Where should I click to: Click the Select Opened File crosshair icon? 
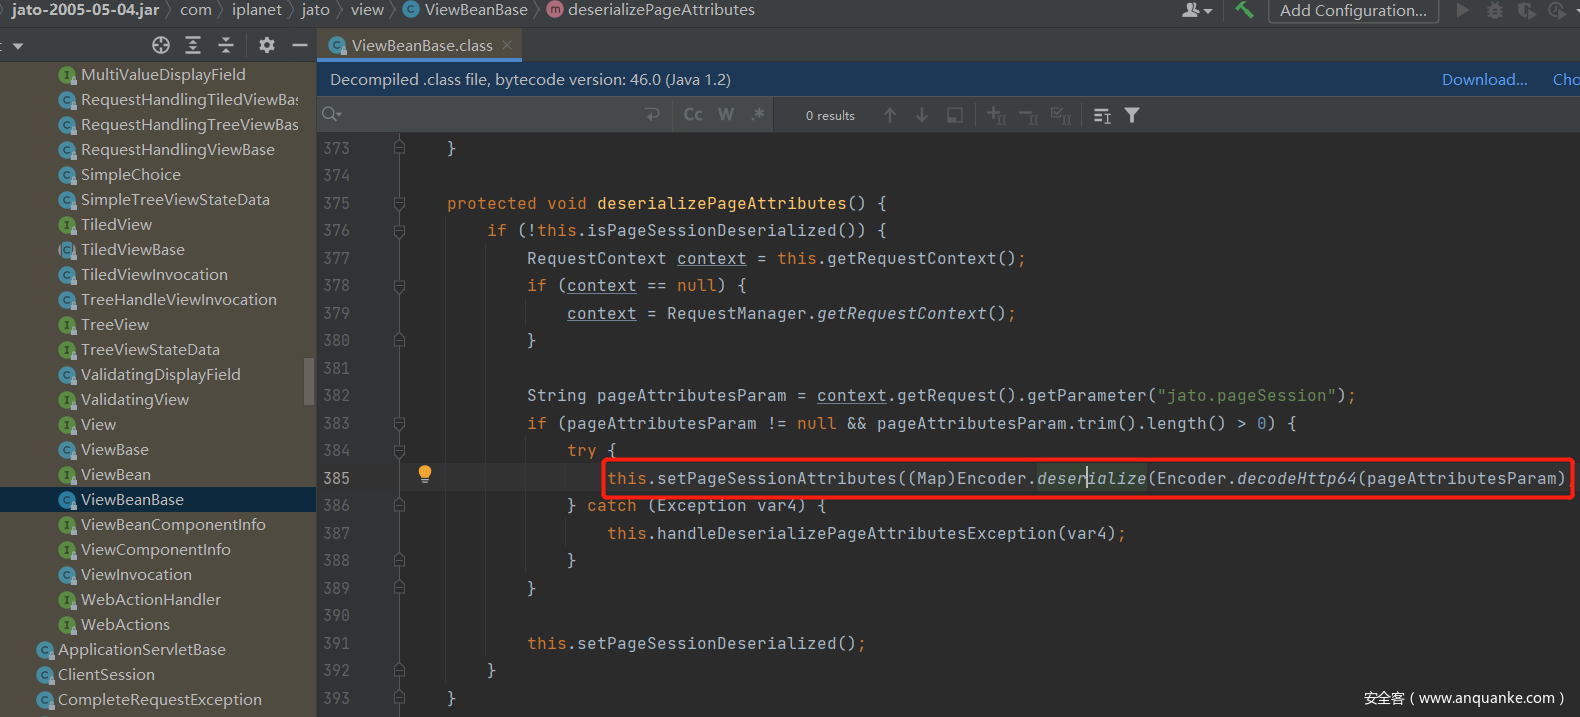coord(161,45)
